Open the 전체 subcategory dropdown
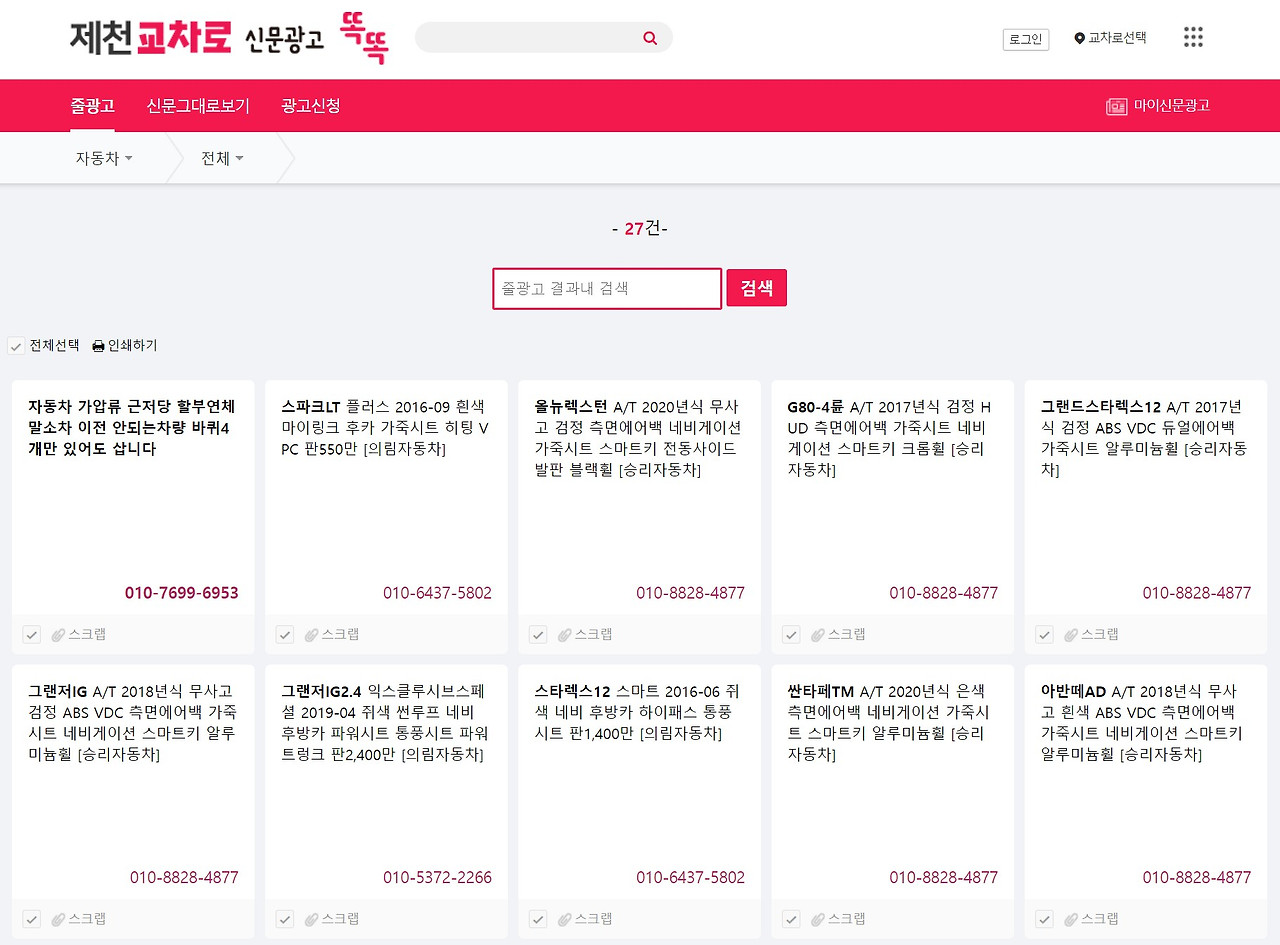Screen dimensions: 1280x945 click(x=222, y=158)
